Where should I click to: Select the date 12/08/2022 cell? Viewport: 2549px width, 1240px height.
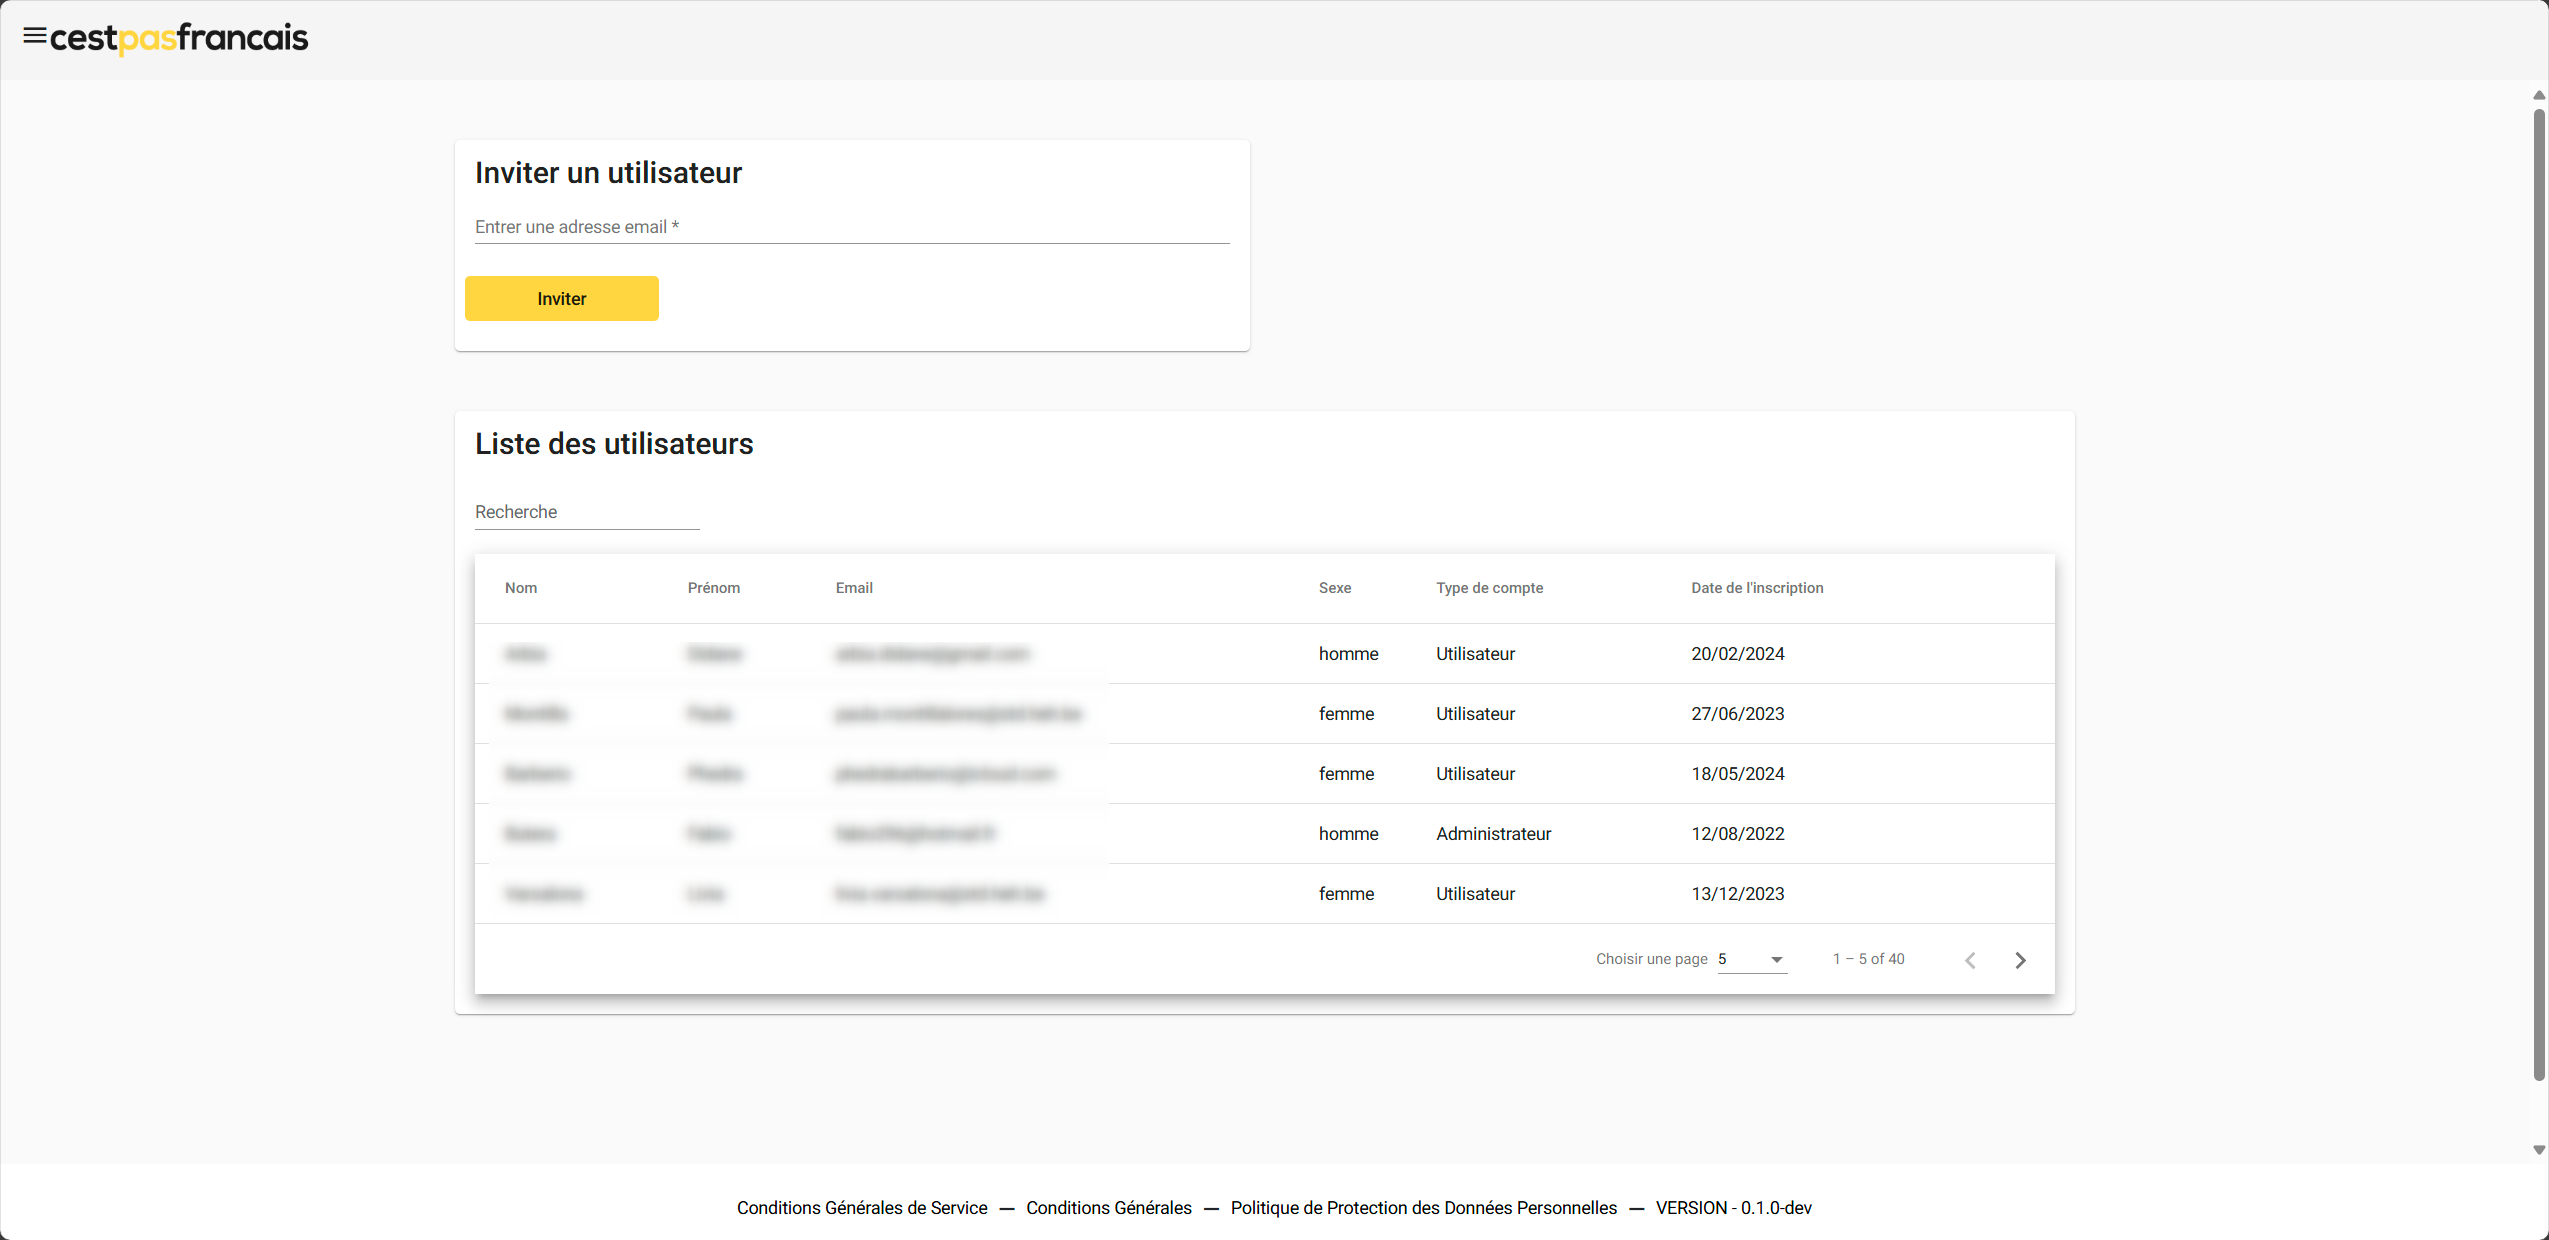[1738, 834]
